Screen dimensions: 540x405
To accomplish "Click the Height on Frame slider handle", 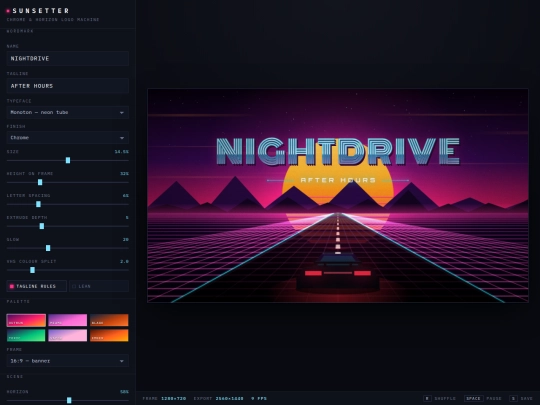I will point(40,182).
